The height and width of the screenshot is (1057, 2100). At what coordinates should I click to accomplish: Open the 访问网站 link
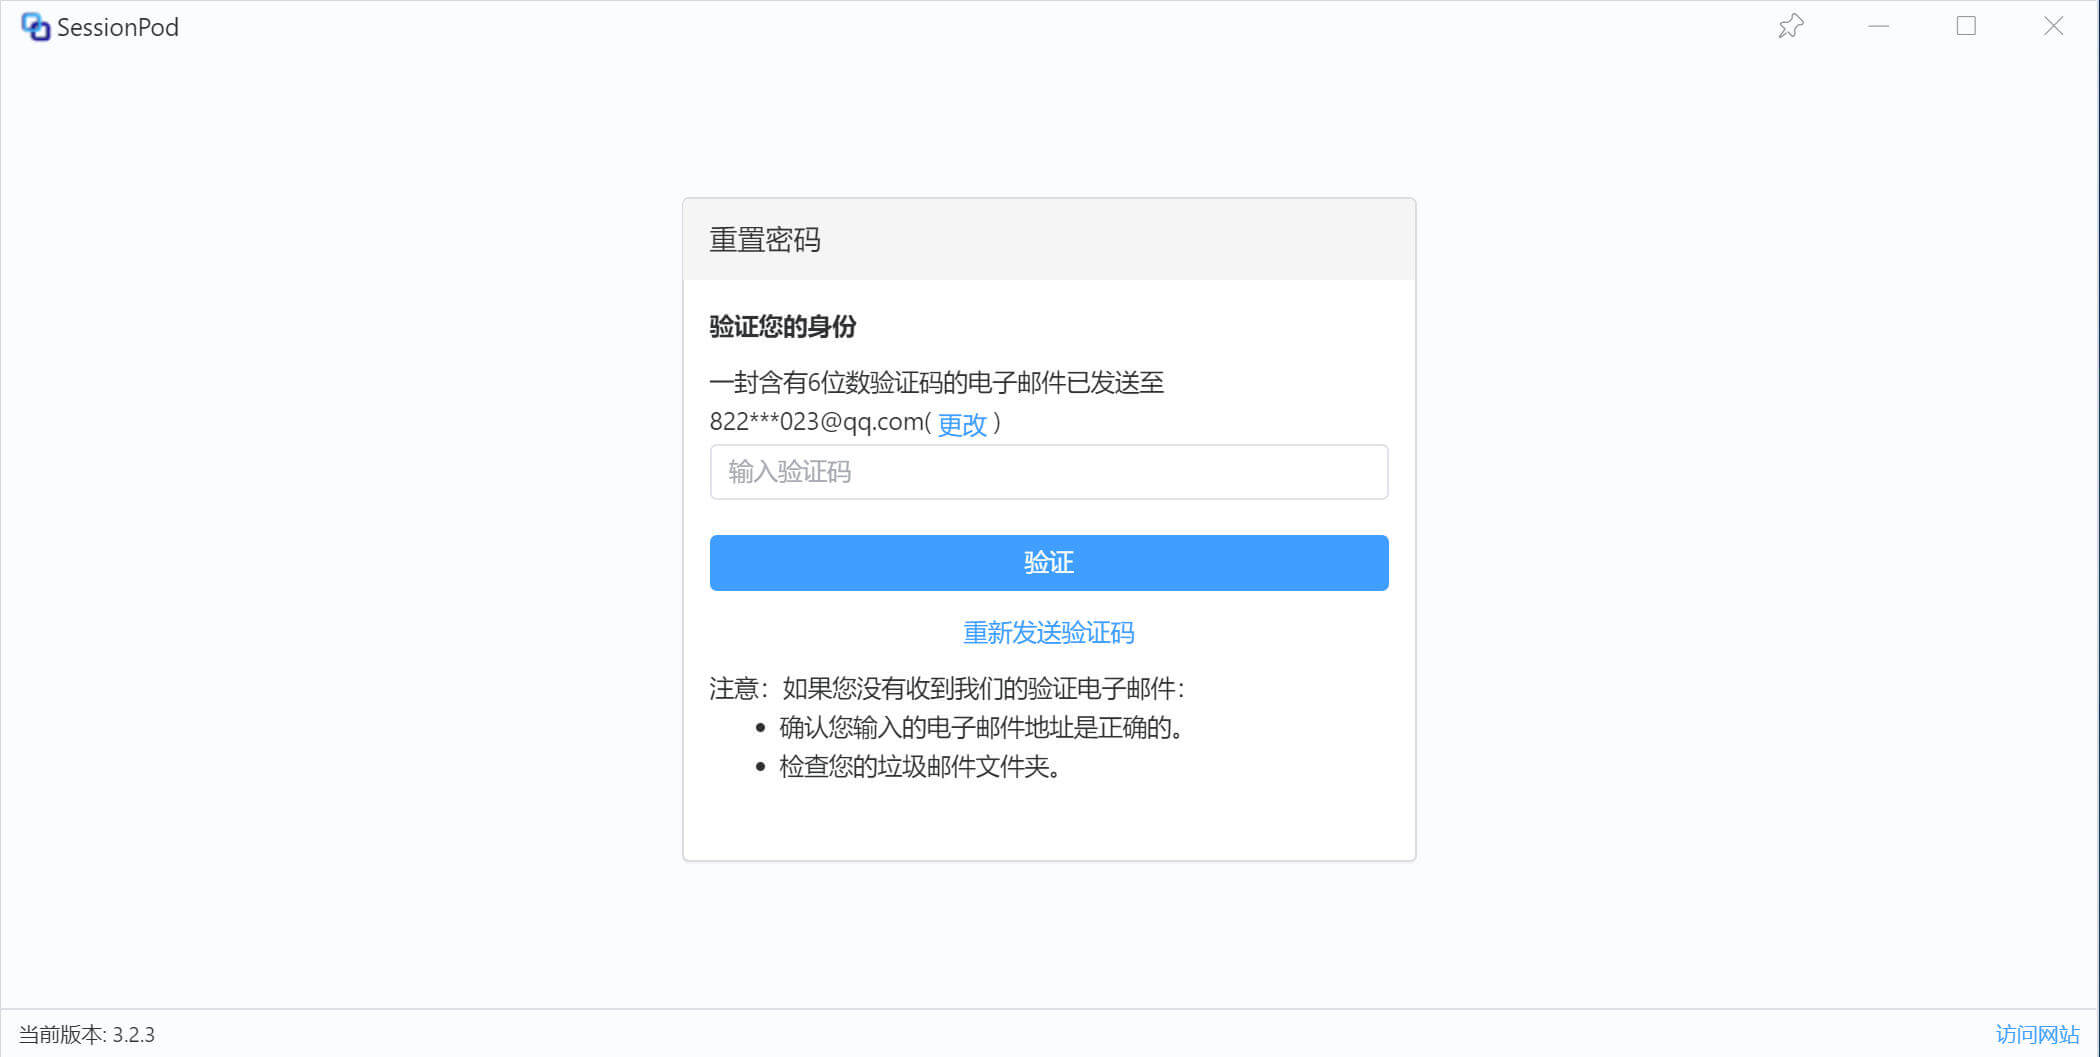tap(2036, 1034)
